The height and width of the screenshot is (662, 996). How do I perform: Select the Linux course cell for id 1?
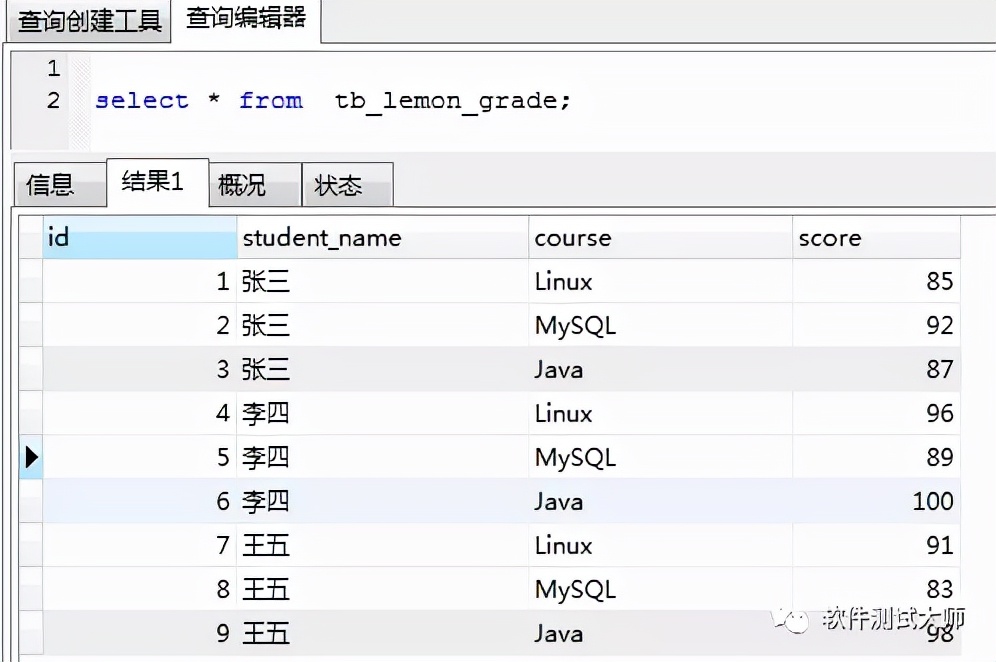point(660,282)
